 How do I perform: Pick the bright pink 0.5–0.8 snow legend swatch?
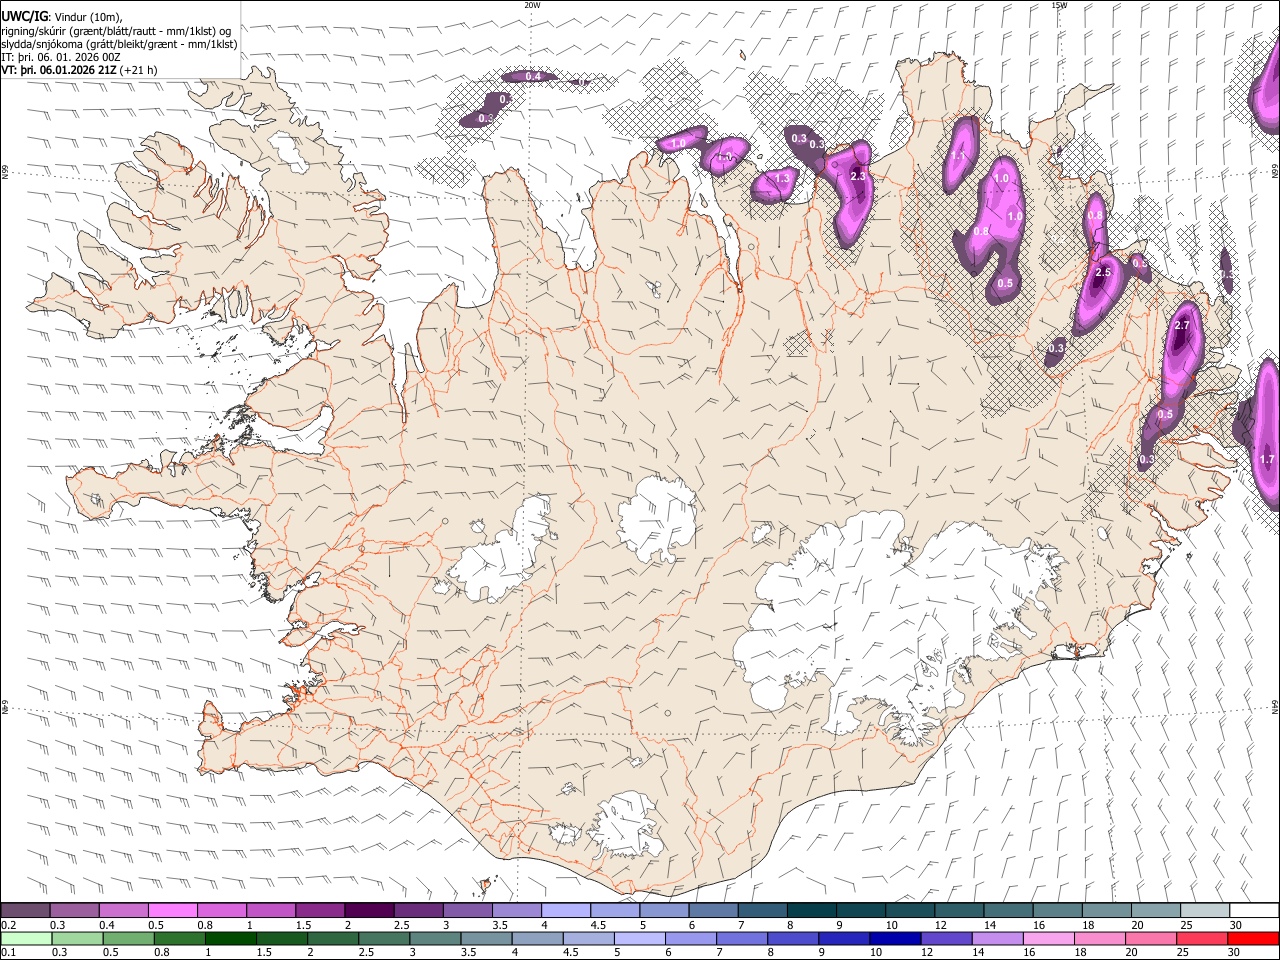point(172,911)
